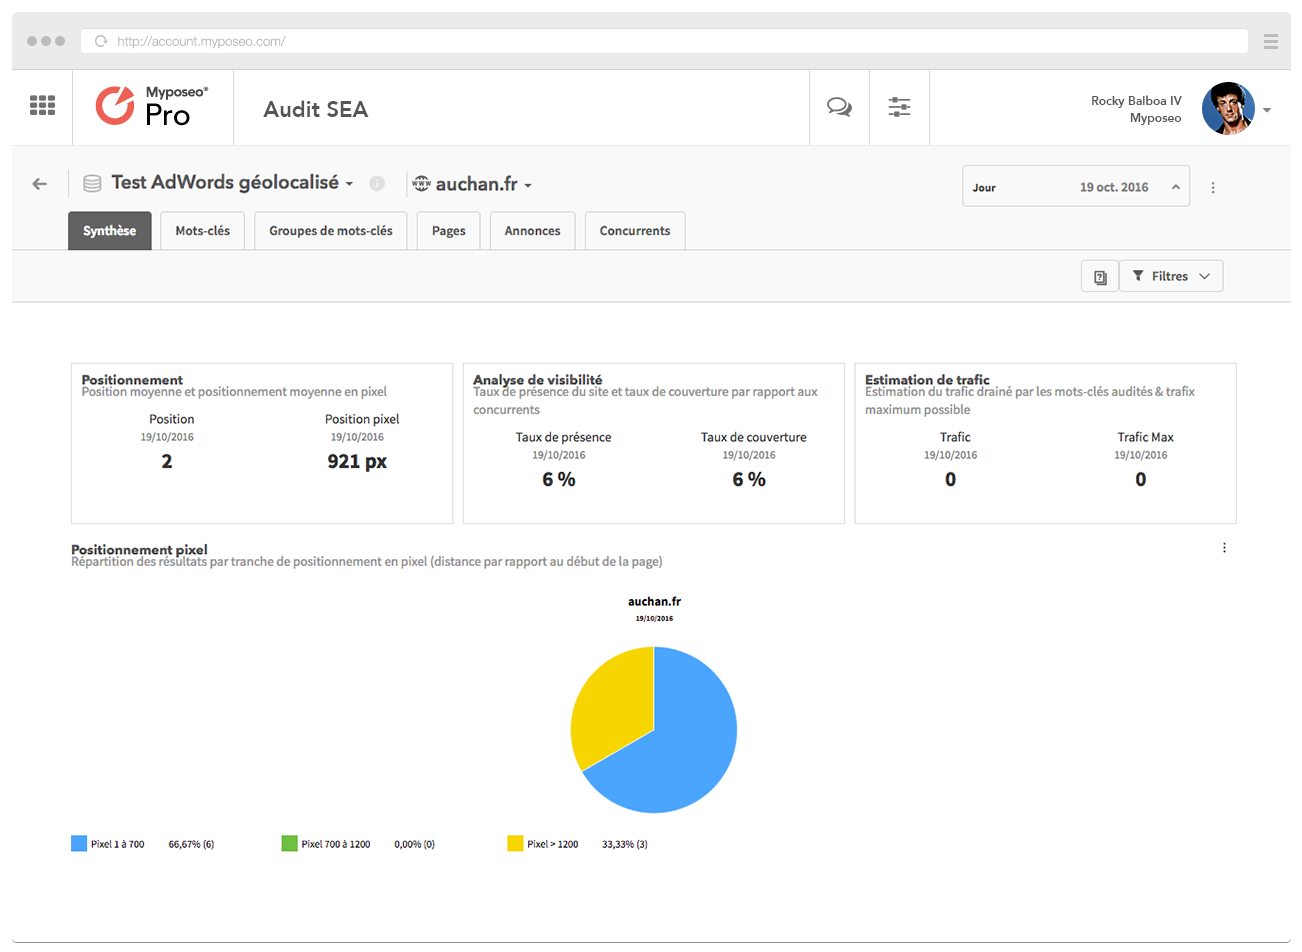Click the Myposeo Pro logo
This screenshot has height=952, width=1302.
click(152, 106)
